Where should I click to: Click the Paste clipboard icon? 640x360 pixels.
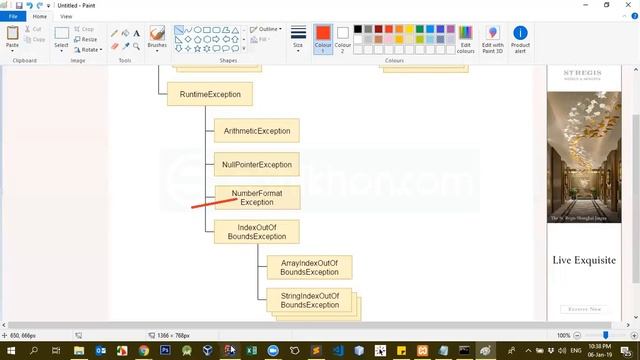(x=12, y=33)
